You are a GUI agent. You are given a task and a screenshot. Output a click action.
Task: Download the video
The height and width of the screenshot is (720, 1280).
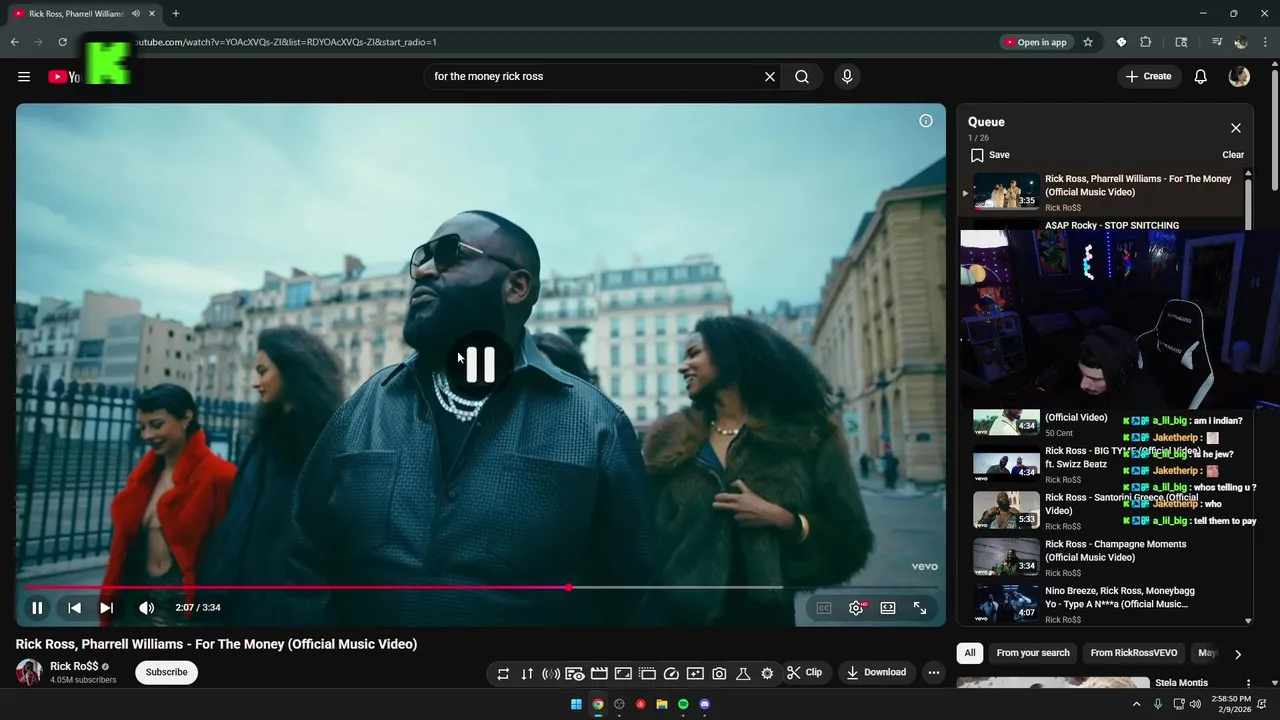pyautogui.click(x=876, y=673)
